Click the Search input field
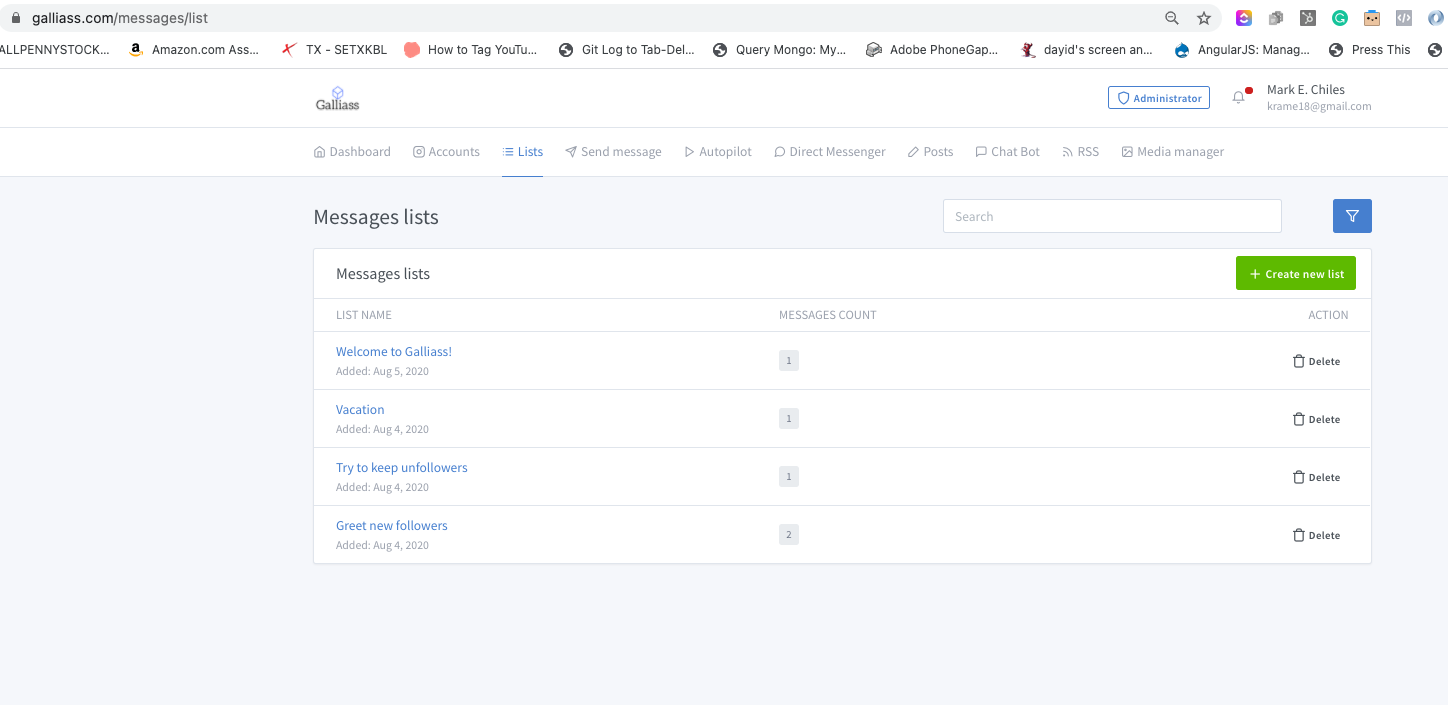This screenshot has height=705, width=1448. pos(1112,216)
